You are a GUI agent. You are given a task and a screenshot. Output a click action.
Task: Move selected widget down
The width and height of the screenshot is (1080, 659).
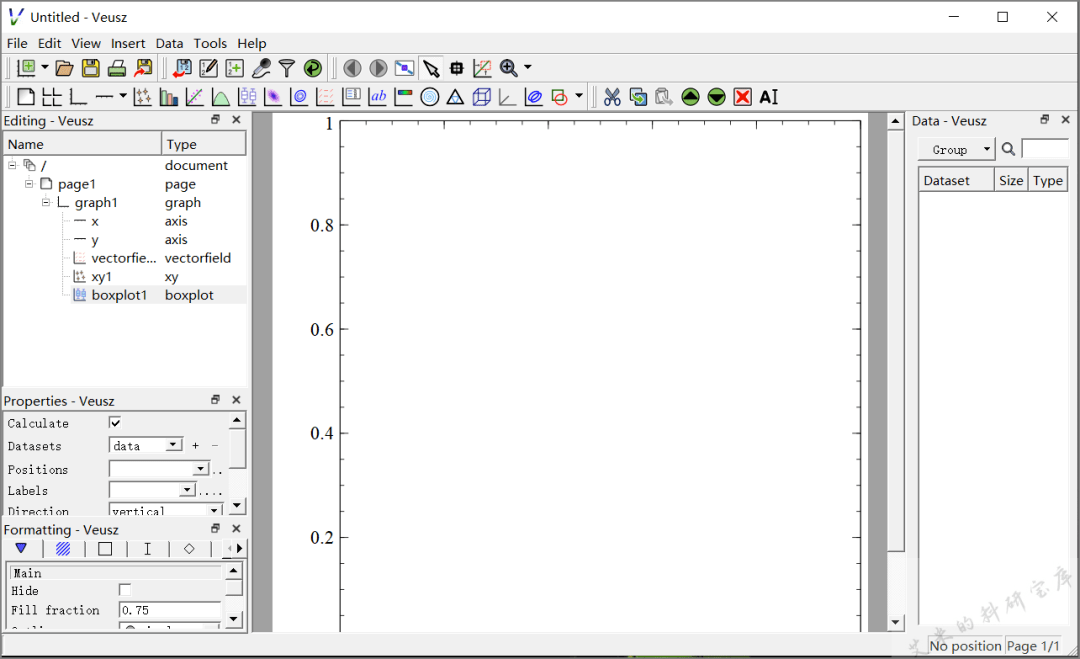[716, 97]
